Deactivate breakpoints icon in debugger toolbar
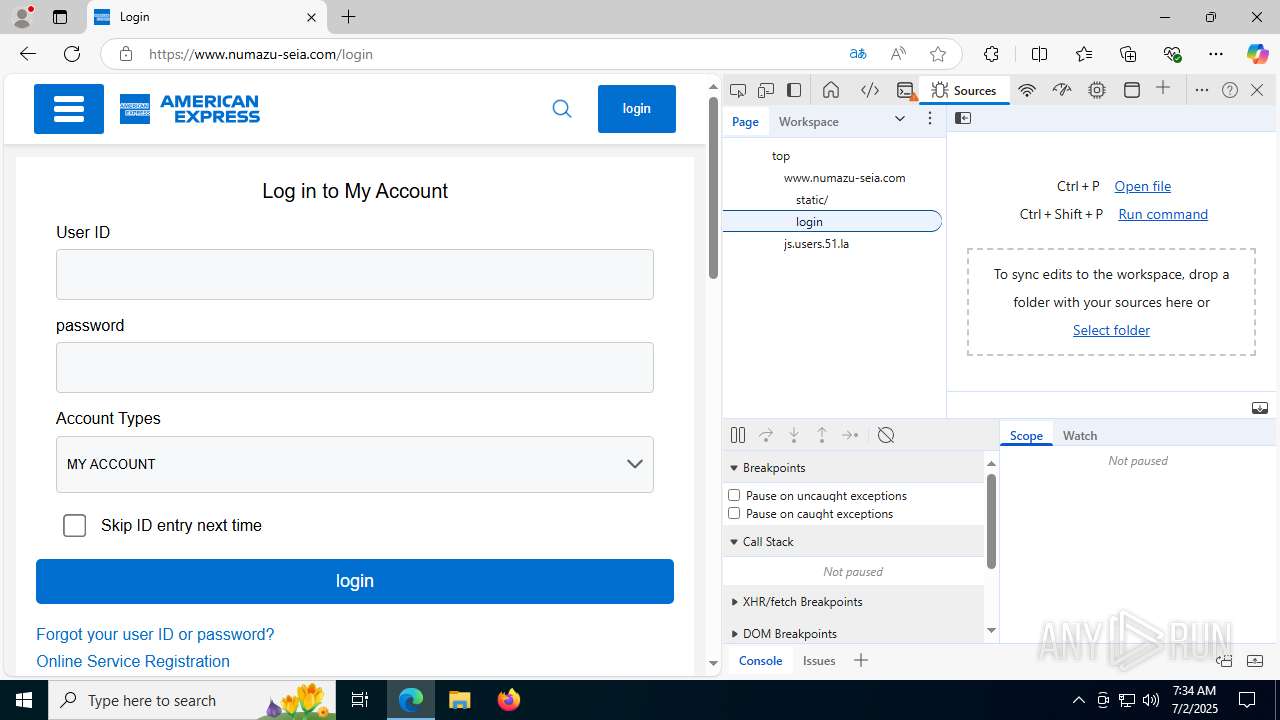 click(886, 435)
